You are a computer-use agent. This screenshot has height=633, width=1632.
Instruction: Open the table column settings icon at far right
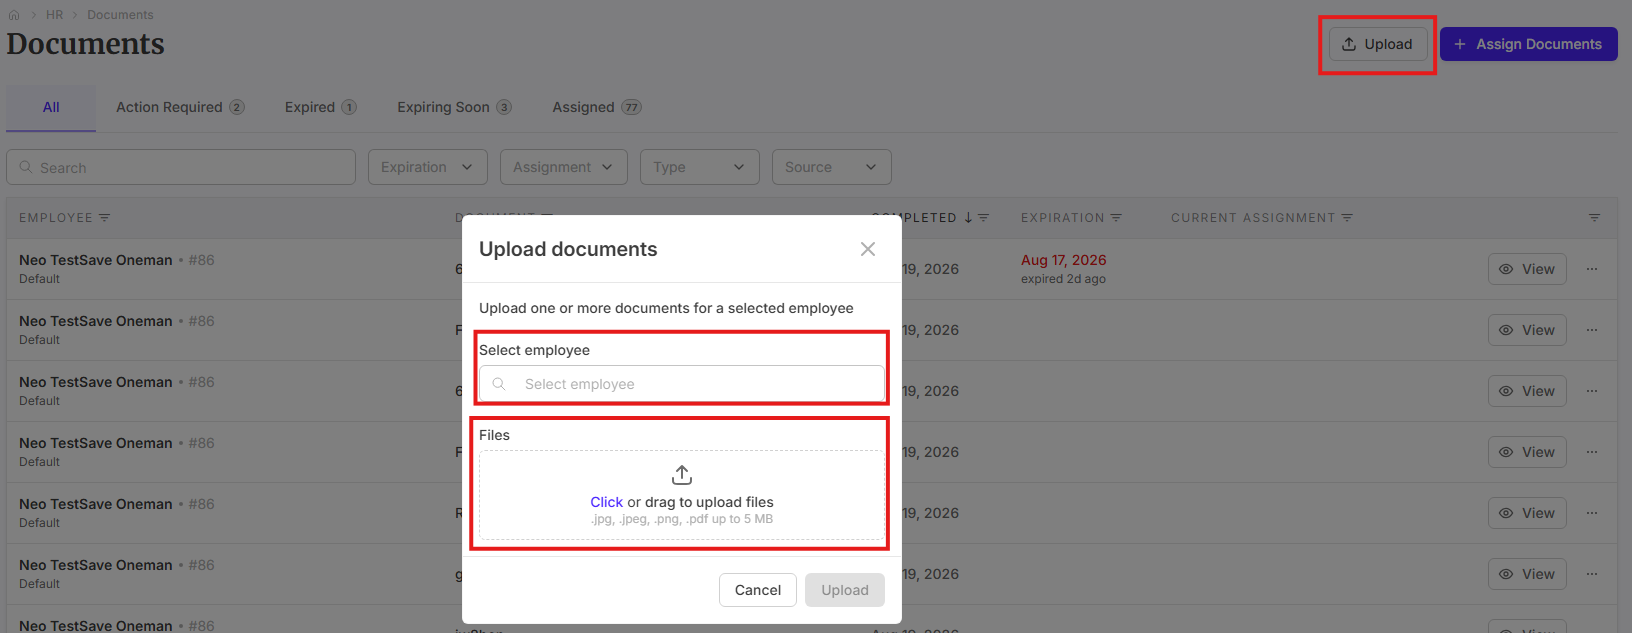click(1594, 218)
